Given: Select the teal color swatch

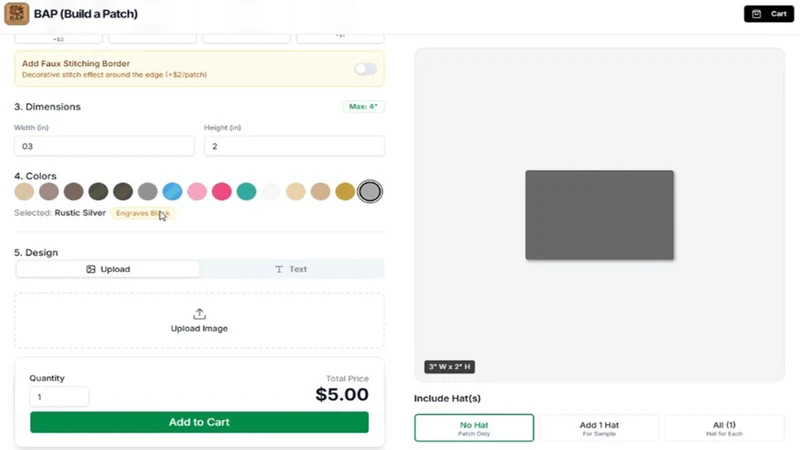Looking at the screenshot, I should 246,191.
